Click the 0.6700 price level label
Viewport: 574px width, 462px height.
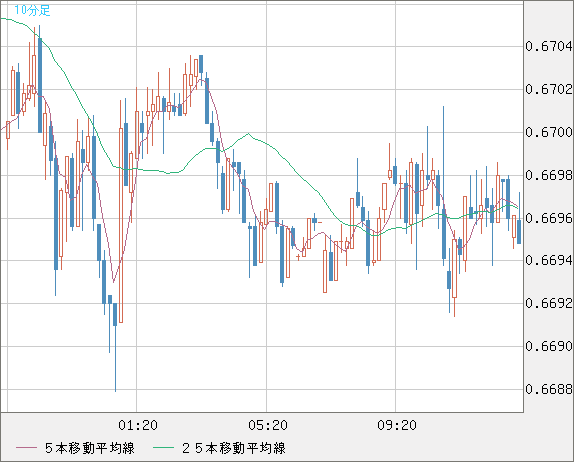549,132
